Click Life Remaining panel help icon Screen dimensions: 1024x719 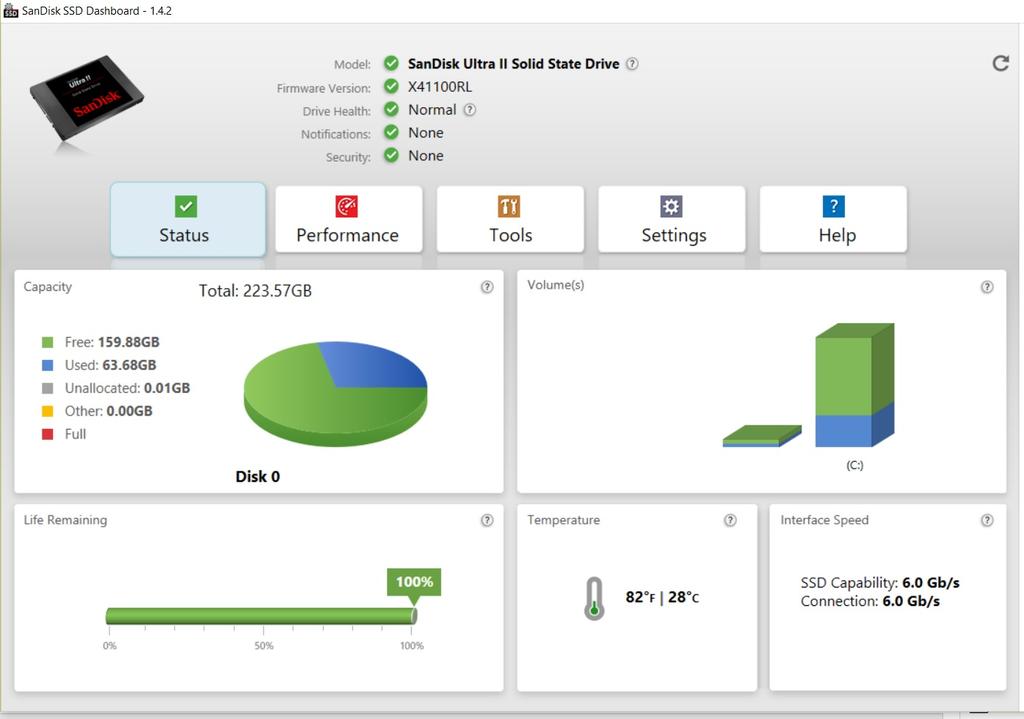(487, 520)
